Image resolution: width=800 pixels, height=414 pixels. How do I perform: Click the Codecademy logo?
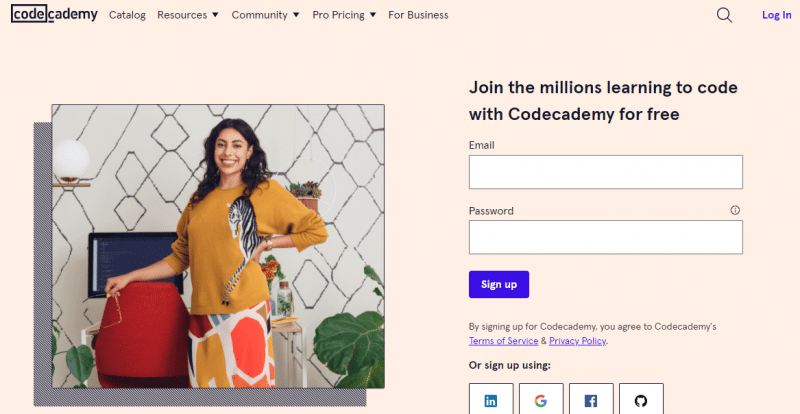point(54,15)
